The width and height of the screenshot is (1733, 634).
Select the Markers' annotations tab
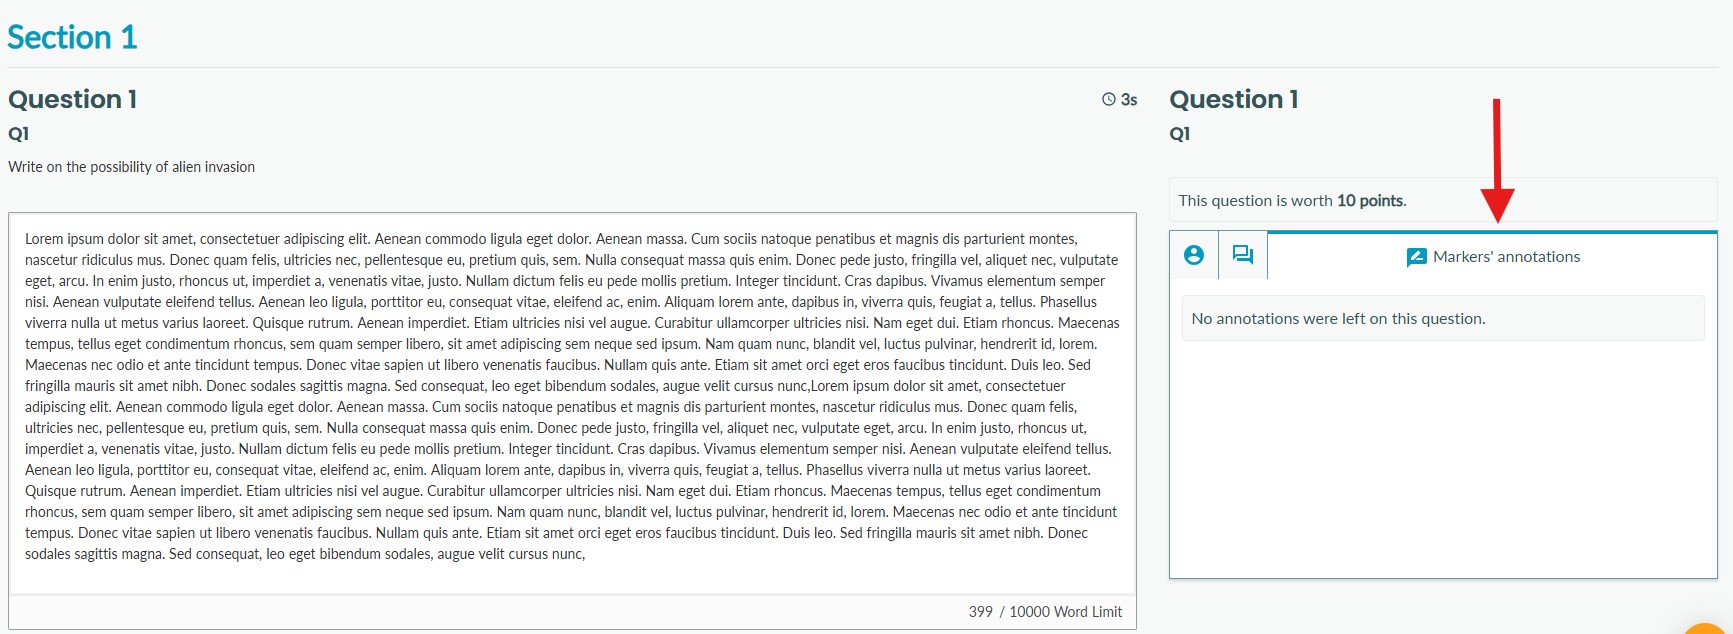[1492, 257]
